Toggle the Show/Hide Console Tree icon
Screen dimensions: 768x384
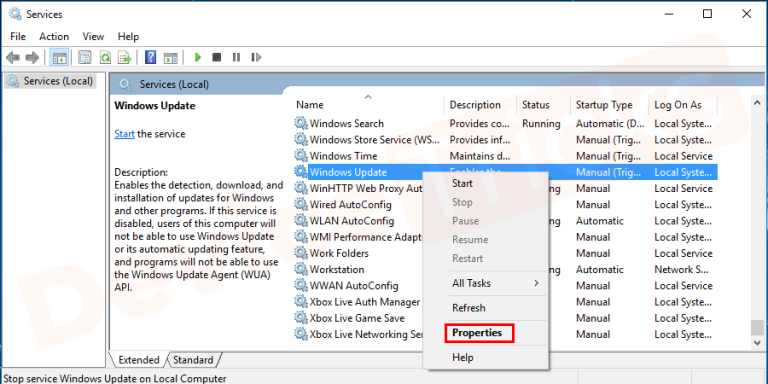point(60,58)
